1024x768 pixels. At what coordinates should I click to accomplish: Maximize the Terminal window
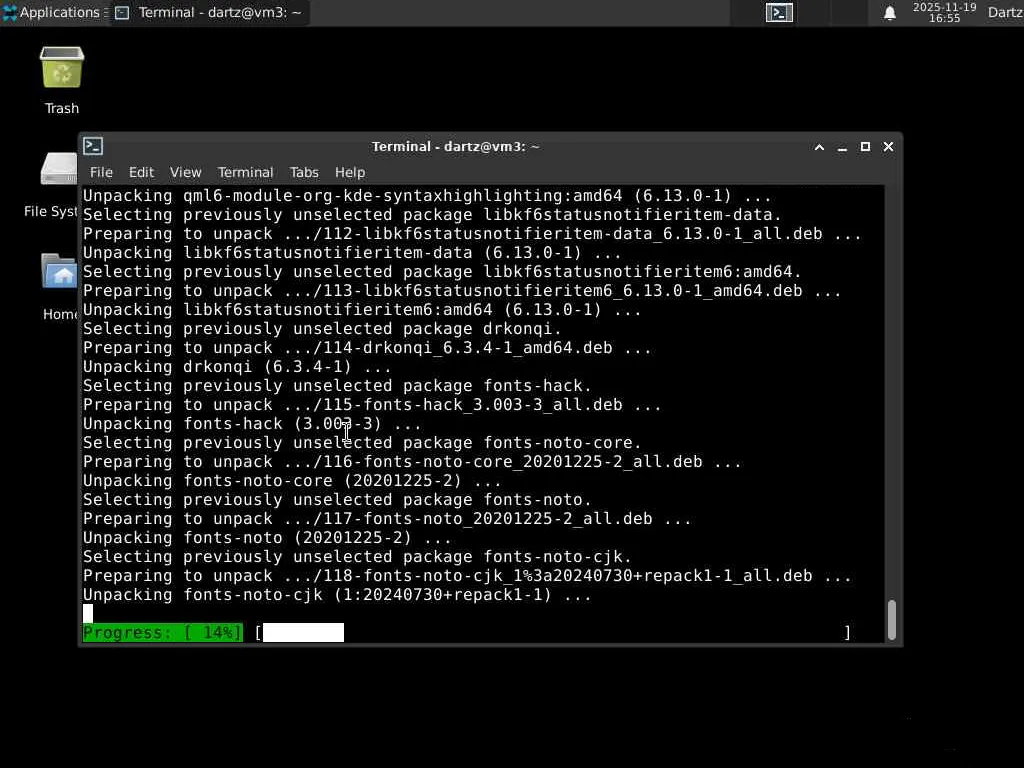click(x=865, y=147)
